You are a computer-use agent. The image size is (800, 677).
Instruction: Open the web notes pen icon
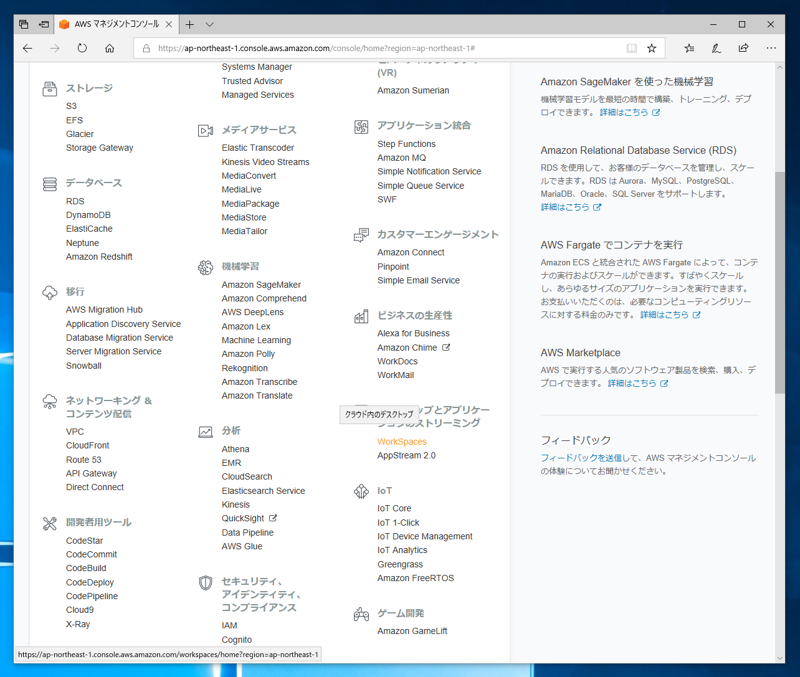pyautogui.click(x=716, y=48)
